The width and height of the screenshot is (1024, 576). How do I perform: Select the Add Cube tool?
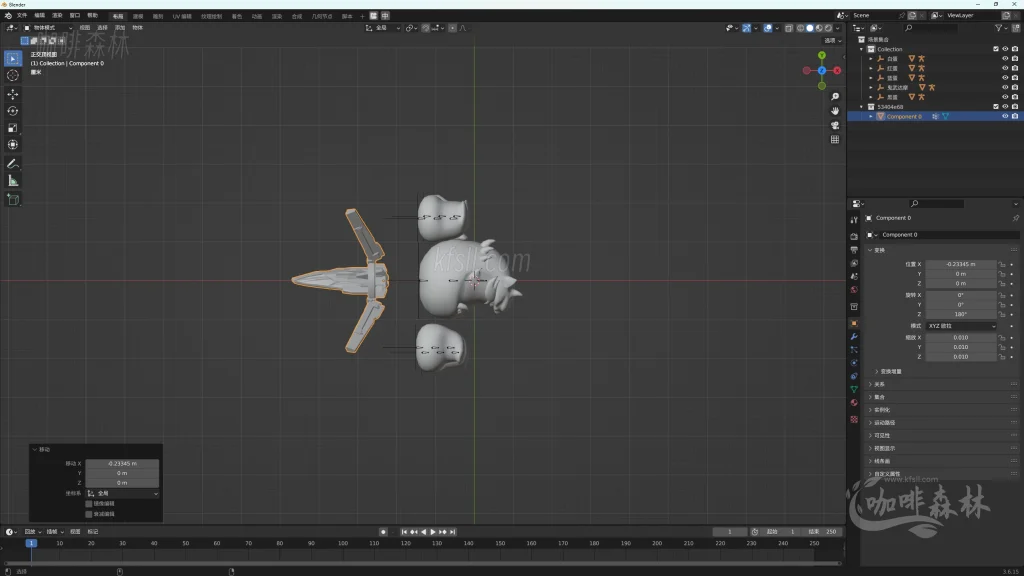point(13,199)
